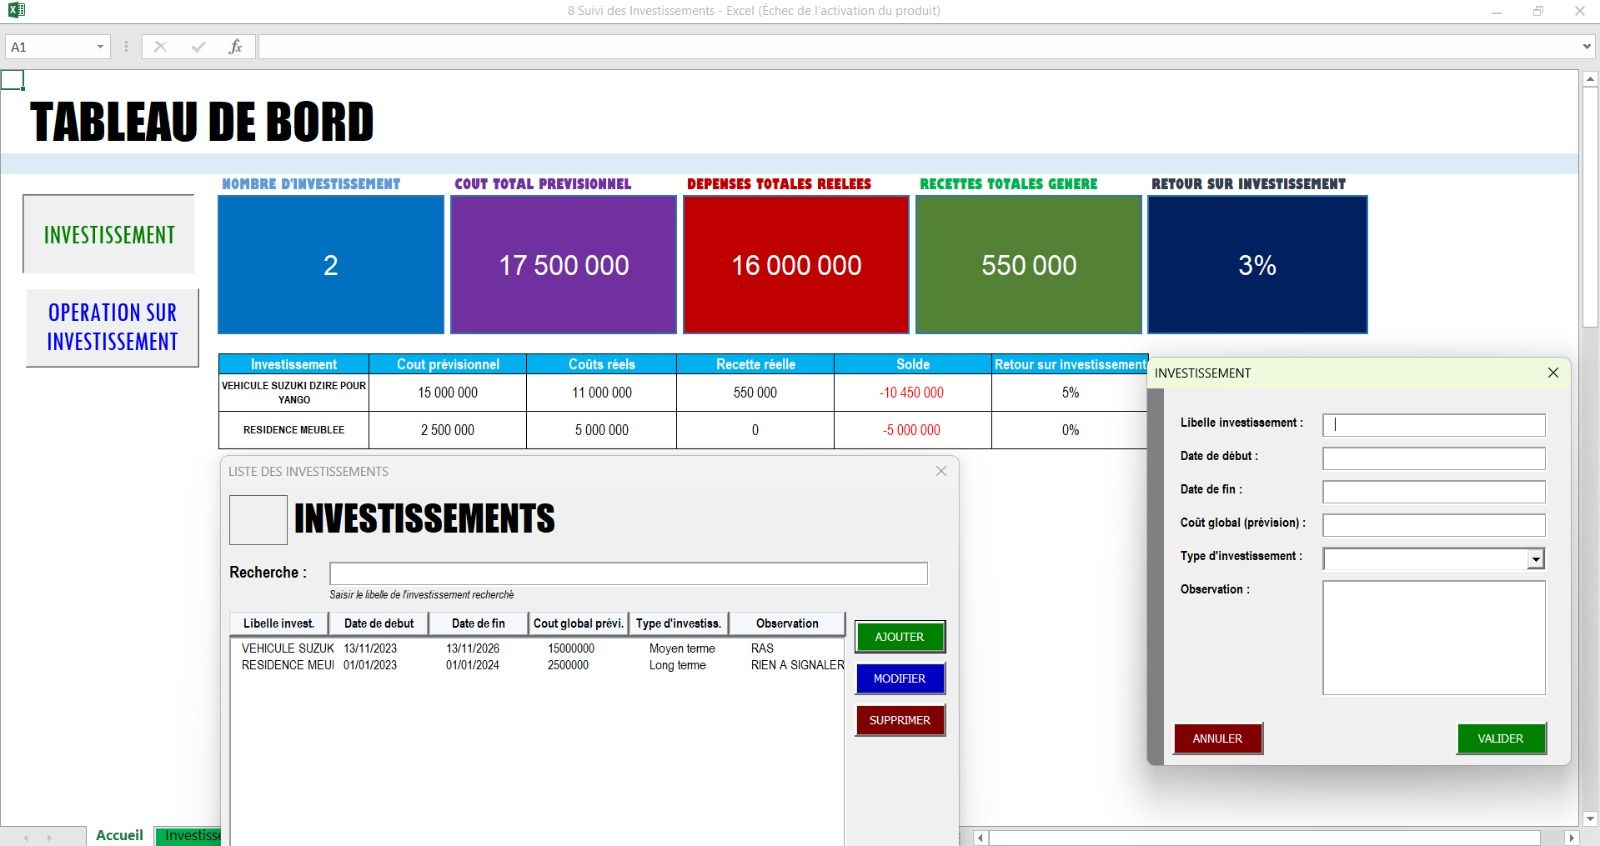The height and width of the screenshot is (846, 1600).
Task: Click the small image box beside INVESTISSEMENTS title
Action: 258,520
